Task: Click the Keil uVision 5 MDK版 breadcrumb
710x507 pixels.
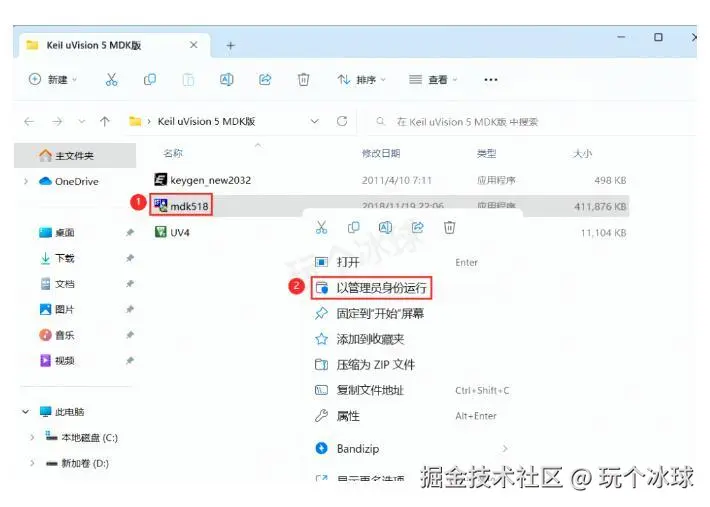Action: [x=206, y=121]
